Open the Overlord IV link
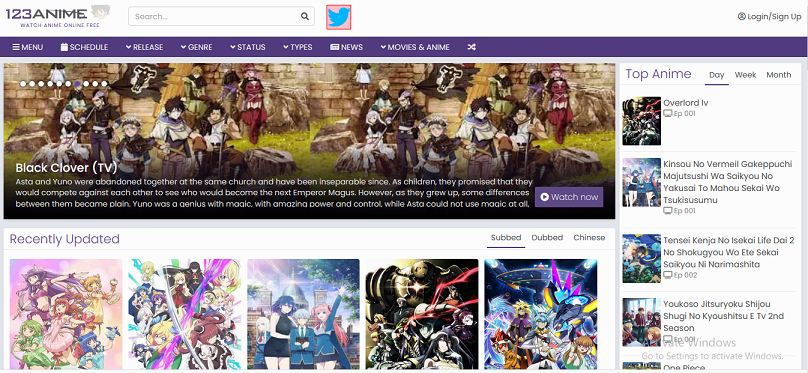The height and width of the screenshot is (373, 808). tap(685, 103)
